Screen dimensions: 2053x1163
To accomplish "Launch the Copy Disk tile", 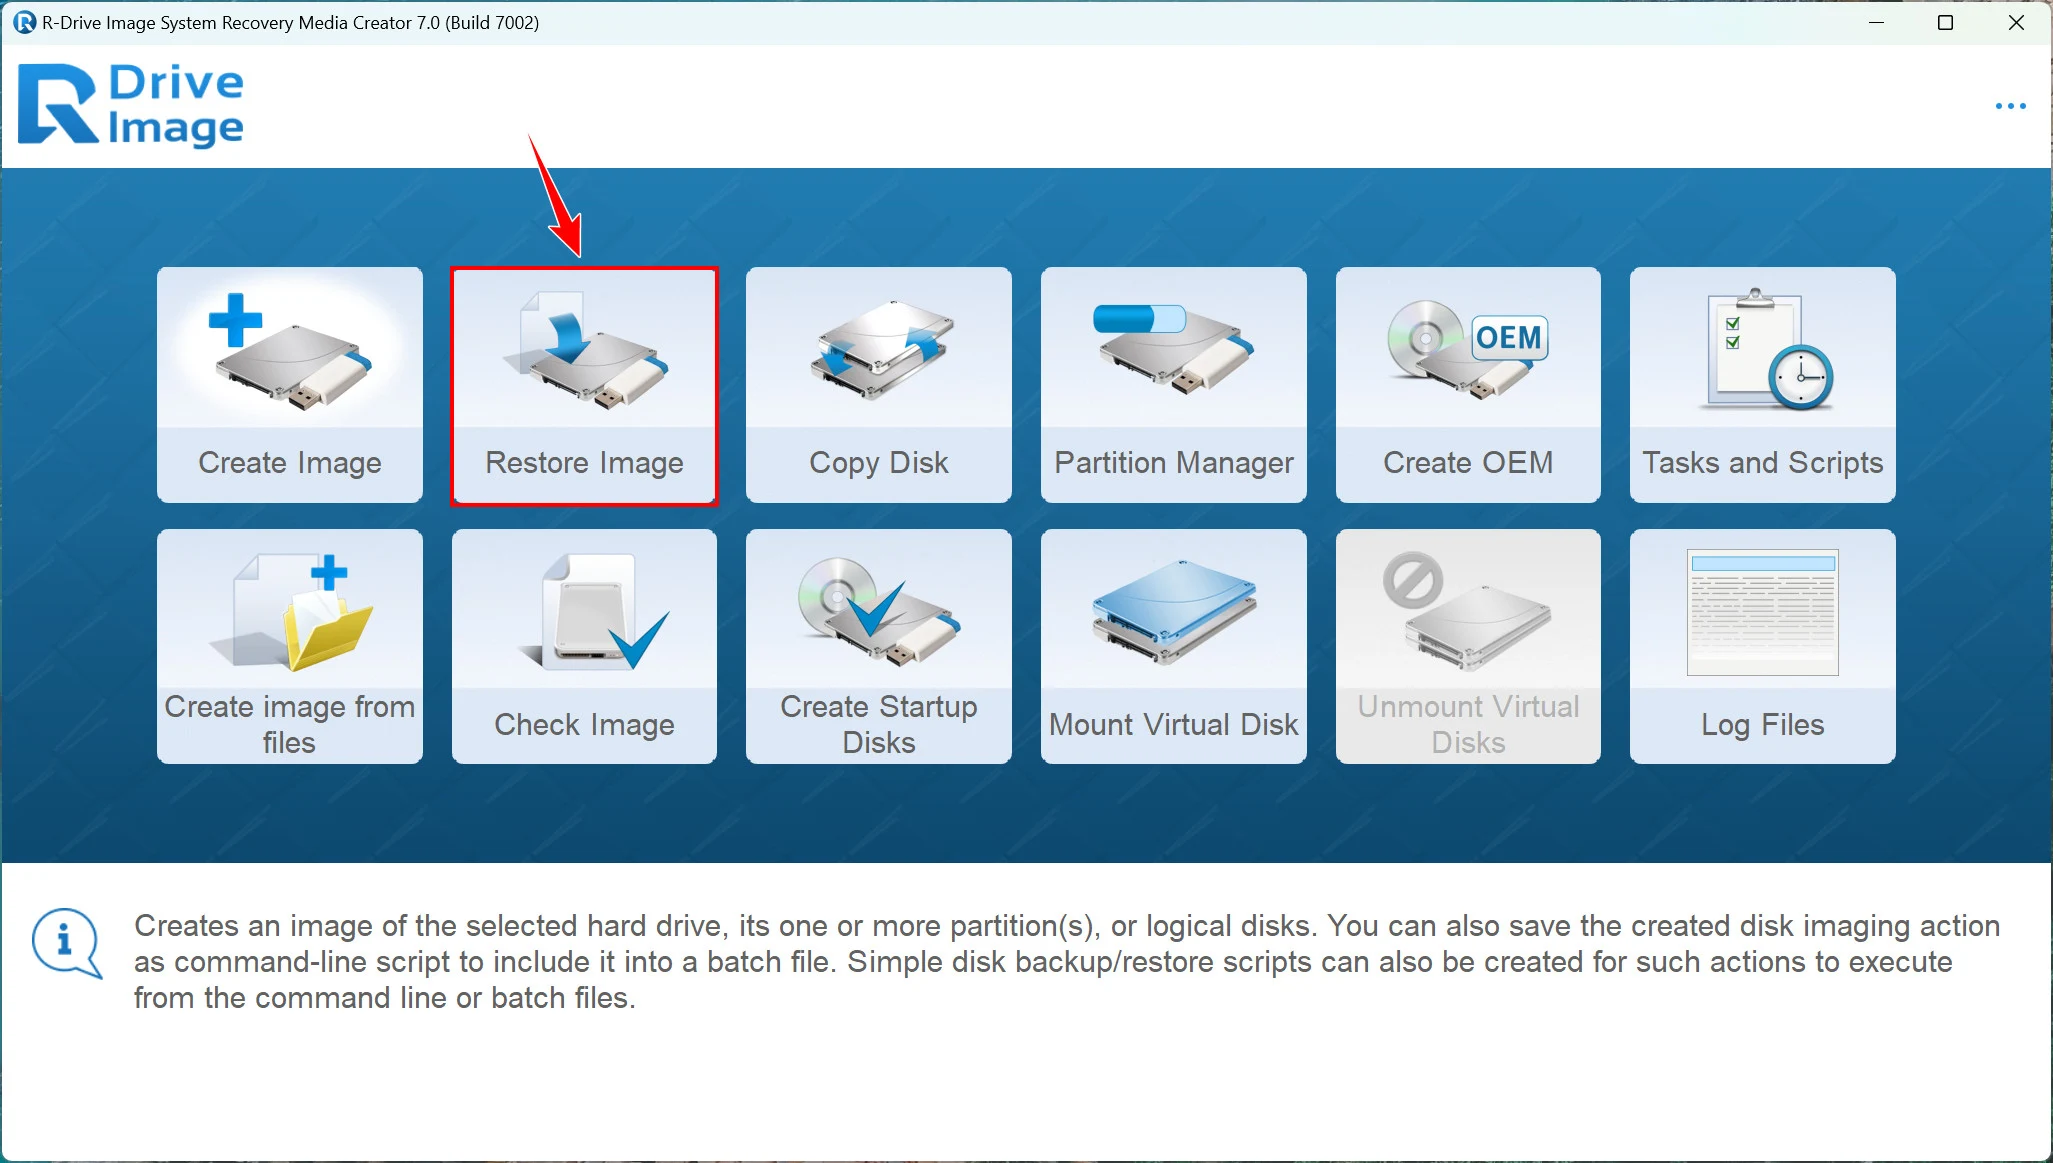I will point(878,385).
